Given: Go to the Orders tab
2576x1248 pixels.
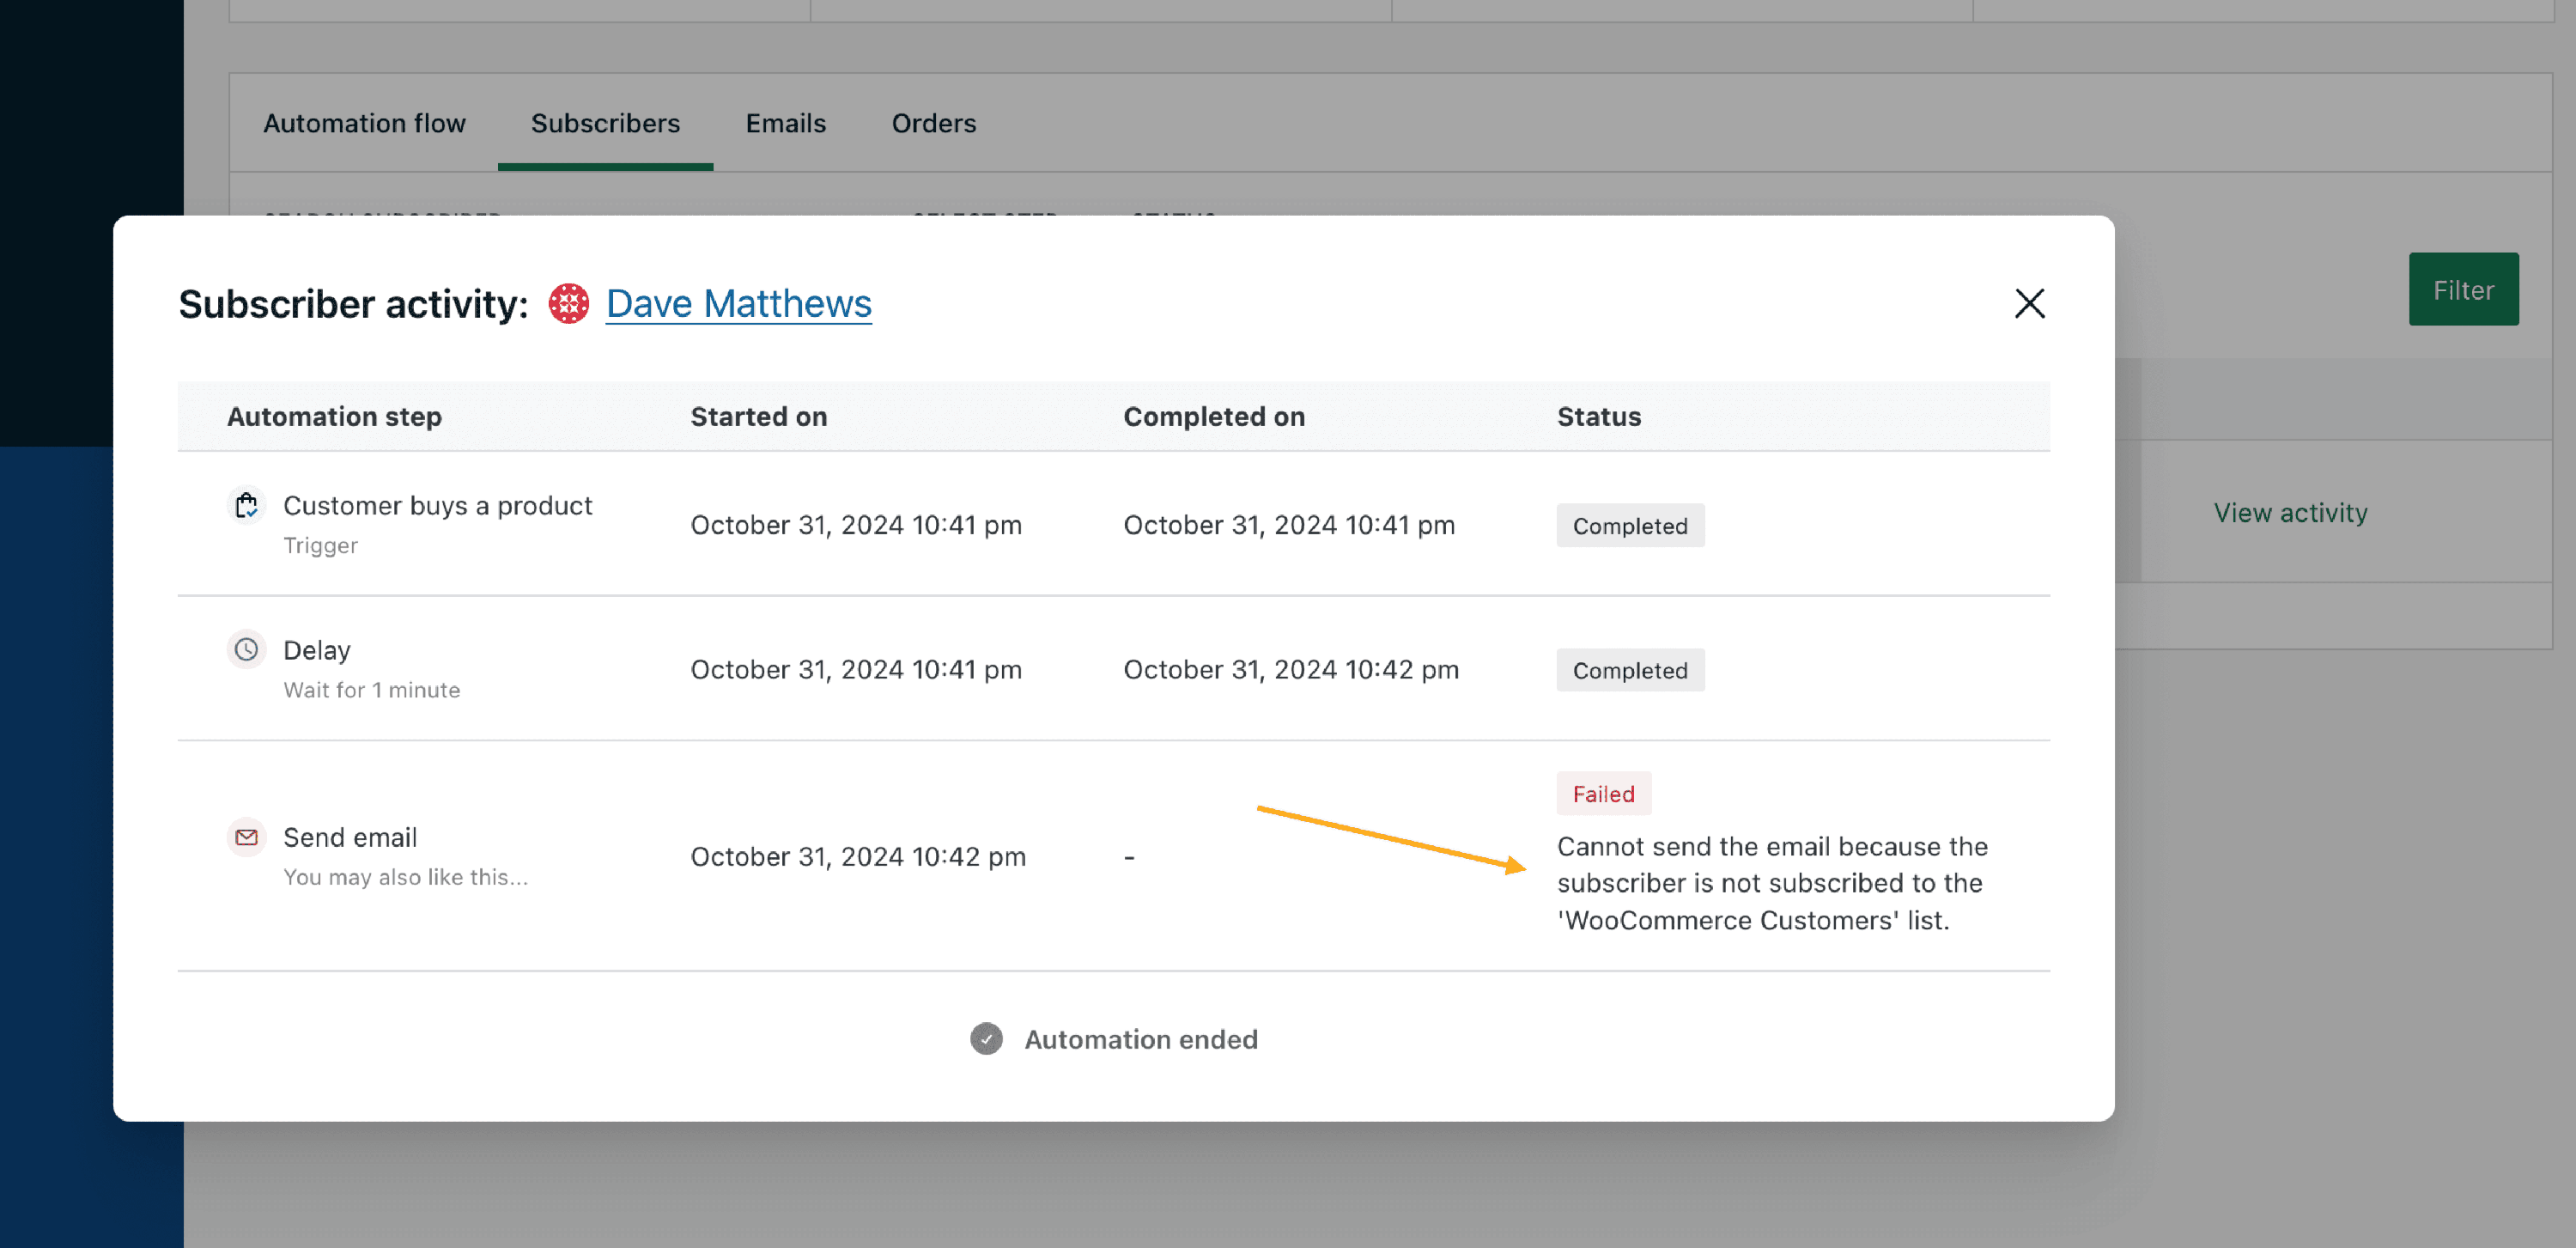Looking at the screenshot, I should click(x=933, y=123).
